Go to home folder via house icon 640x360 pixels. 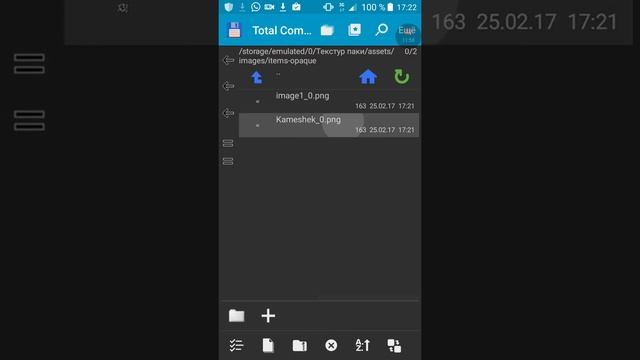[x=368, y=77]
